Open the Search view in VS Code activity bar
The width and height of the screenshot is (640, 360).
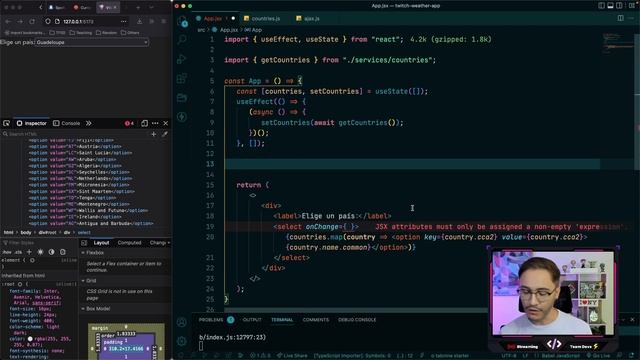[182, 39]
